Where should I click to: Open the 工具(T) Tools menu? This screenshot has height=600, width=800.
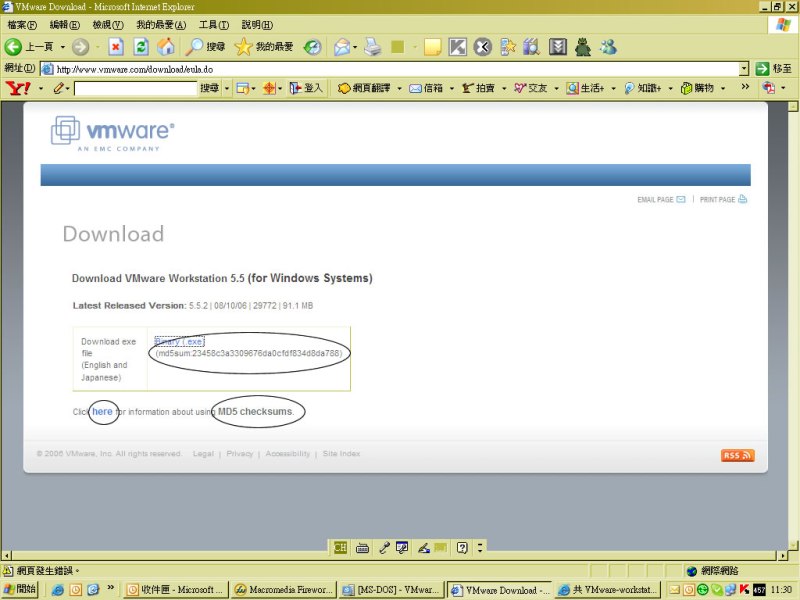coord(214,24)
